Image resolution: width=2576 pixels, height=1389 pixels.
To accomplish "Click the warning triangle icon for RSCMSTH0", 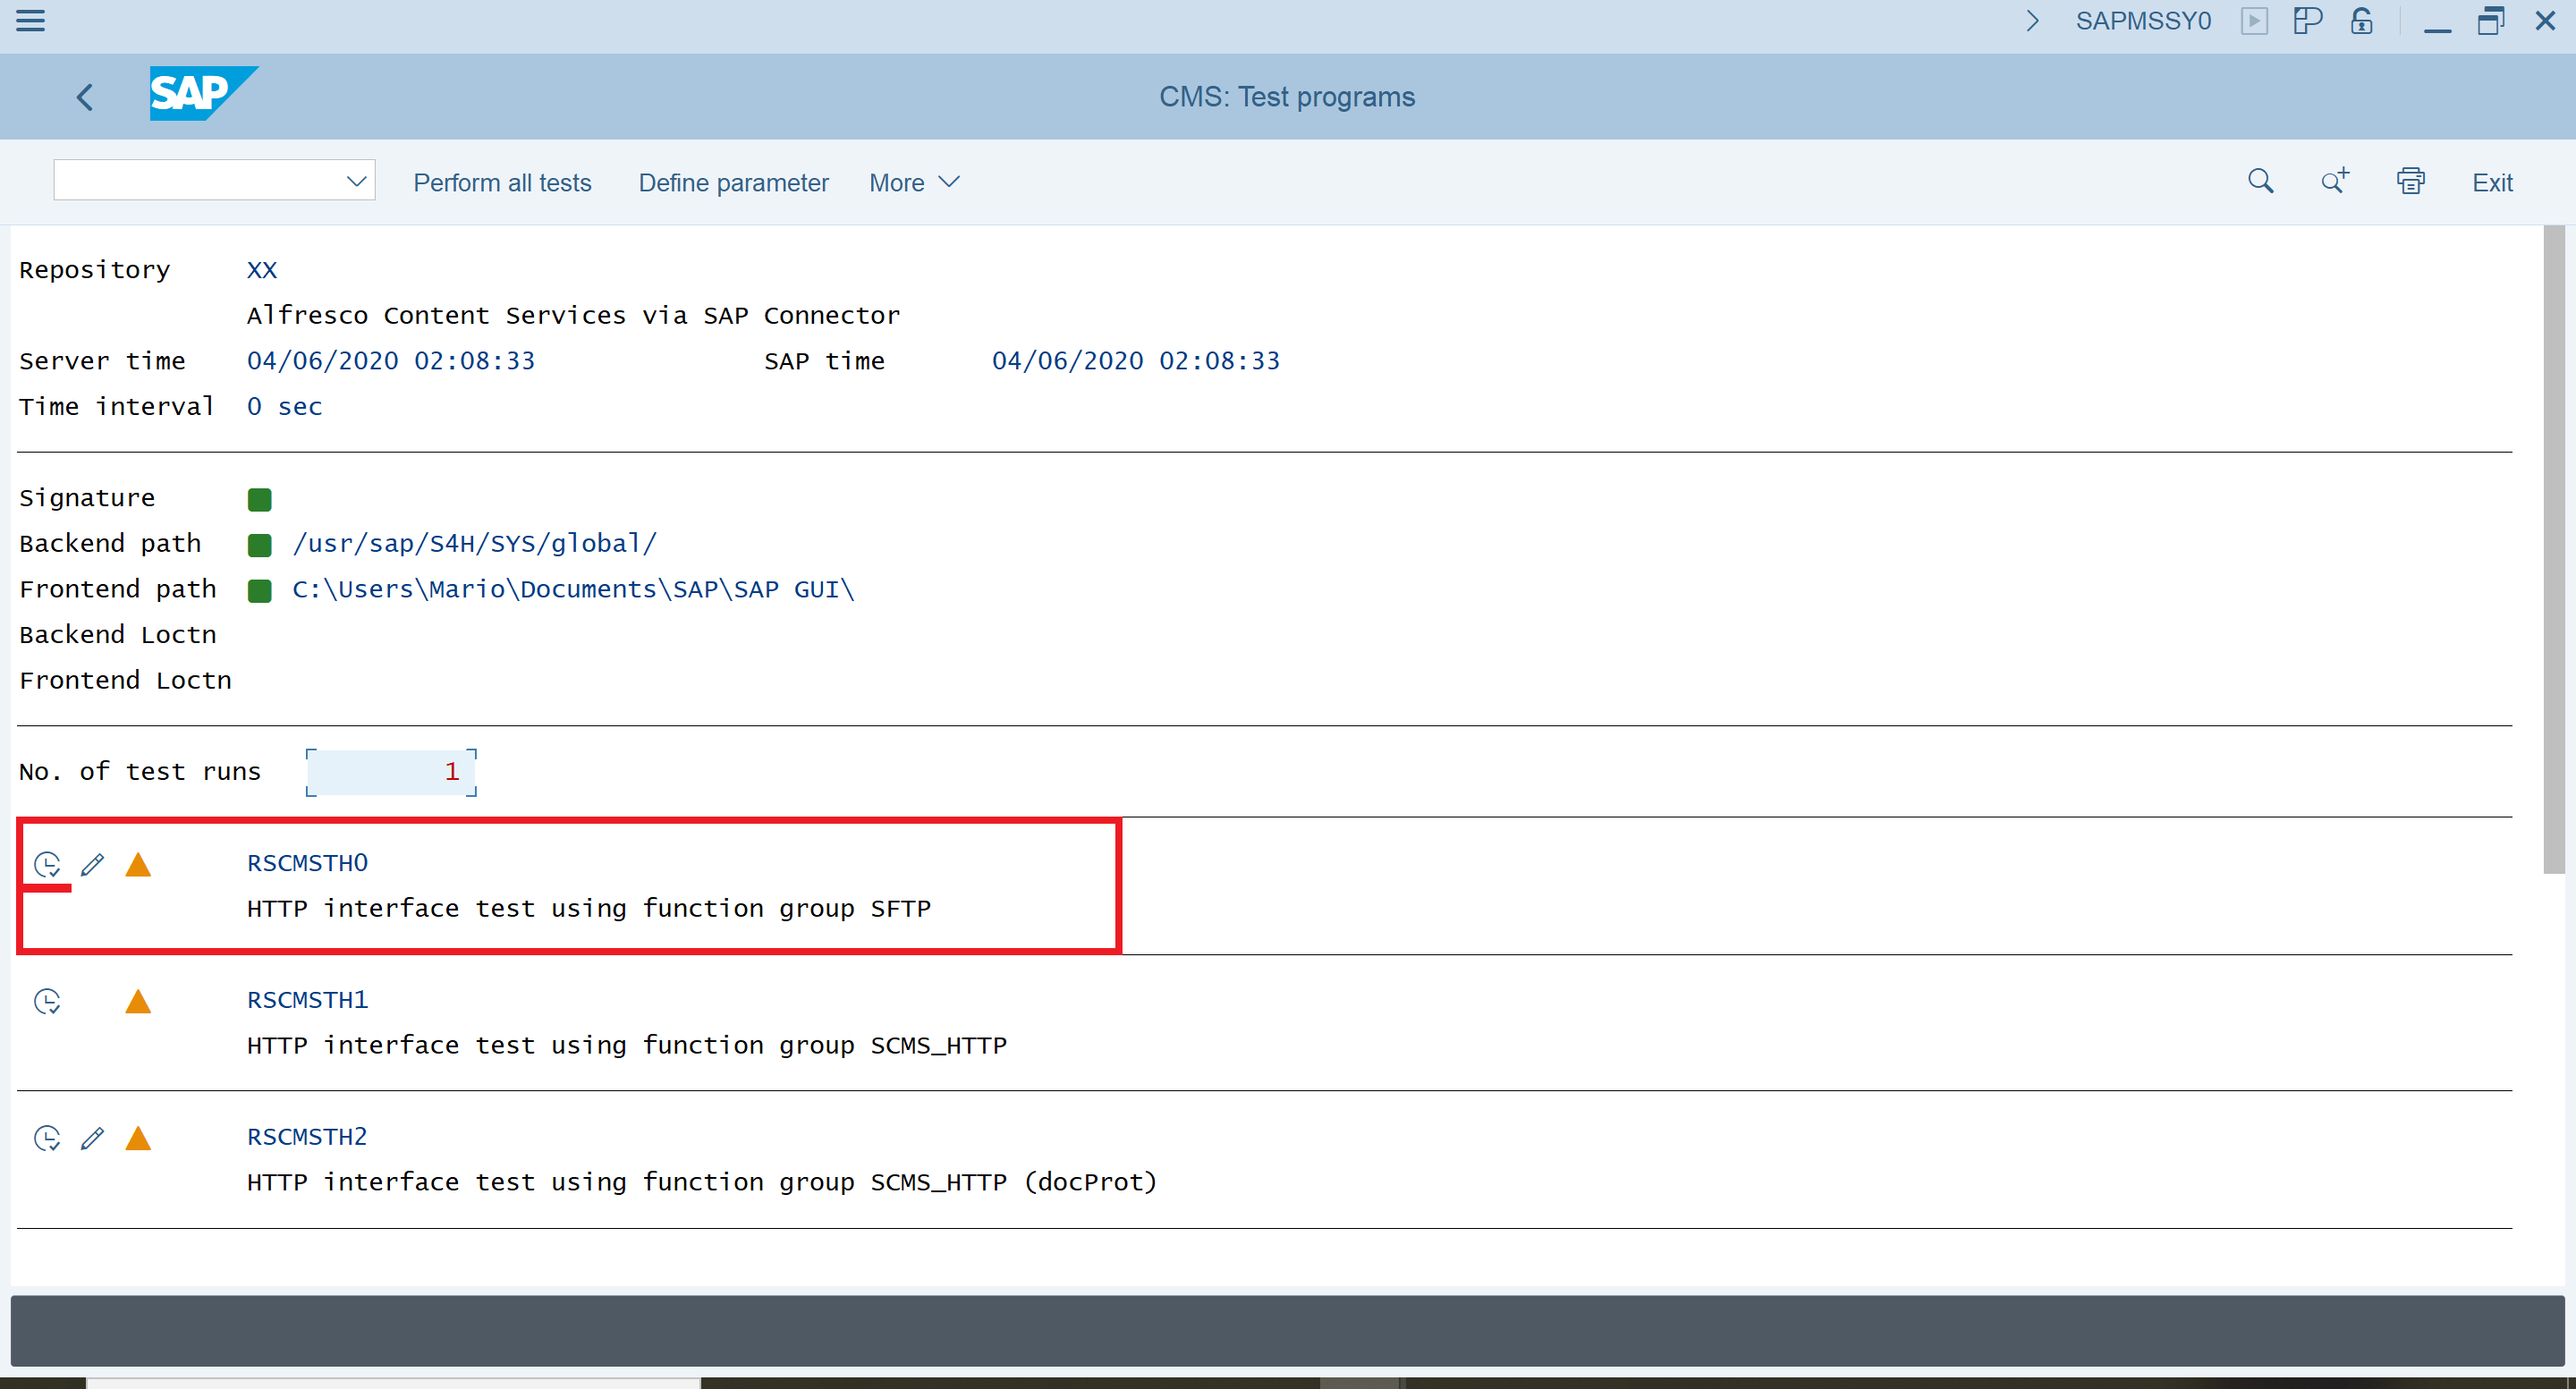I will pyautogui.click(x=140, y=864).
